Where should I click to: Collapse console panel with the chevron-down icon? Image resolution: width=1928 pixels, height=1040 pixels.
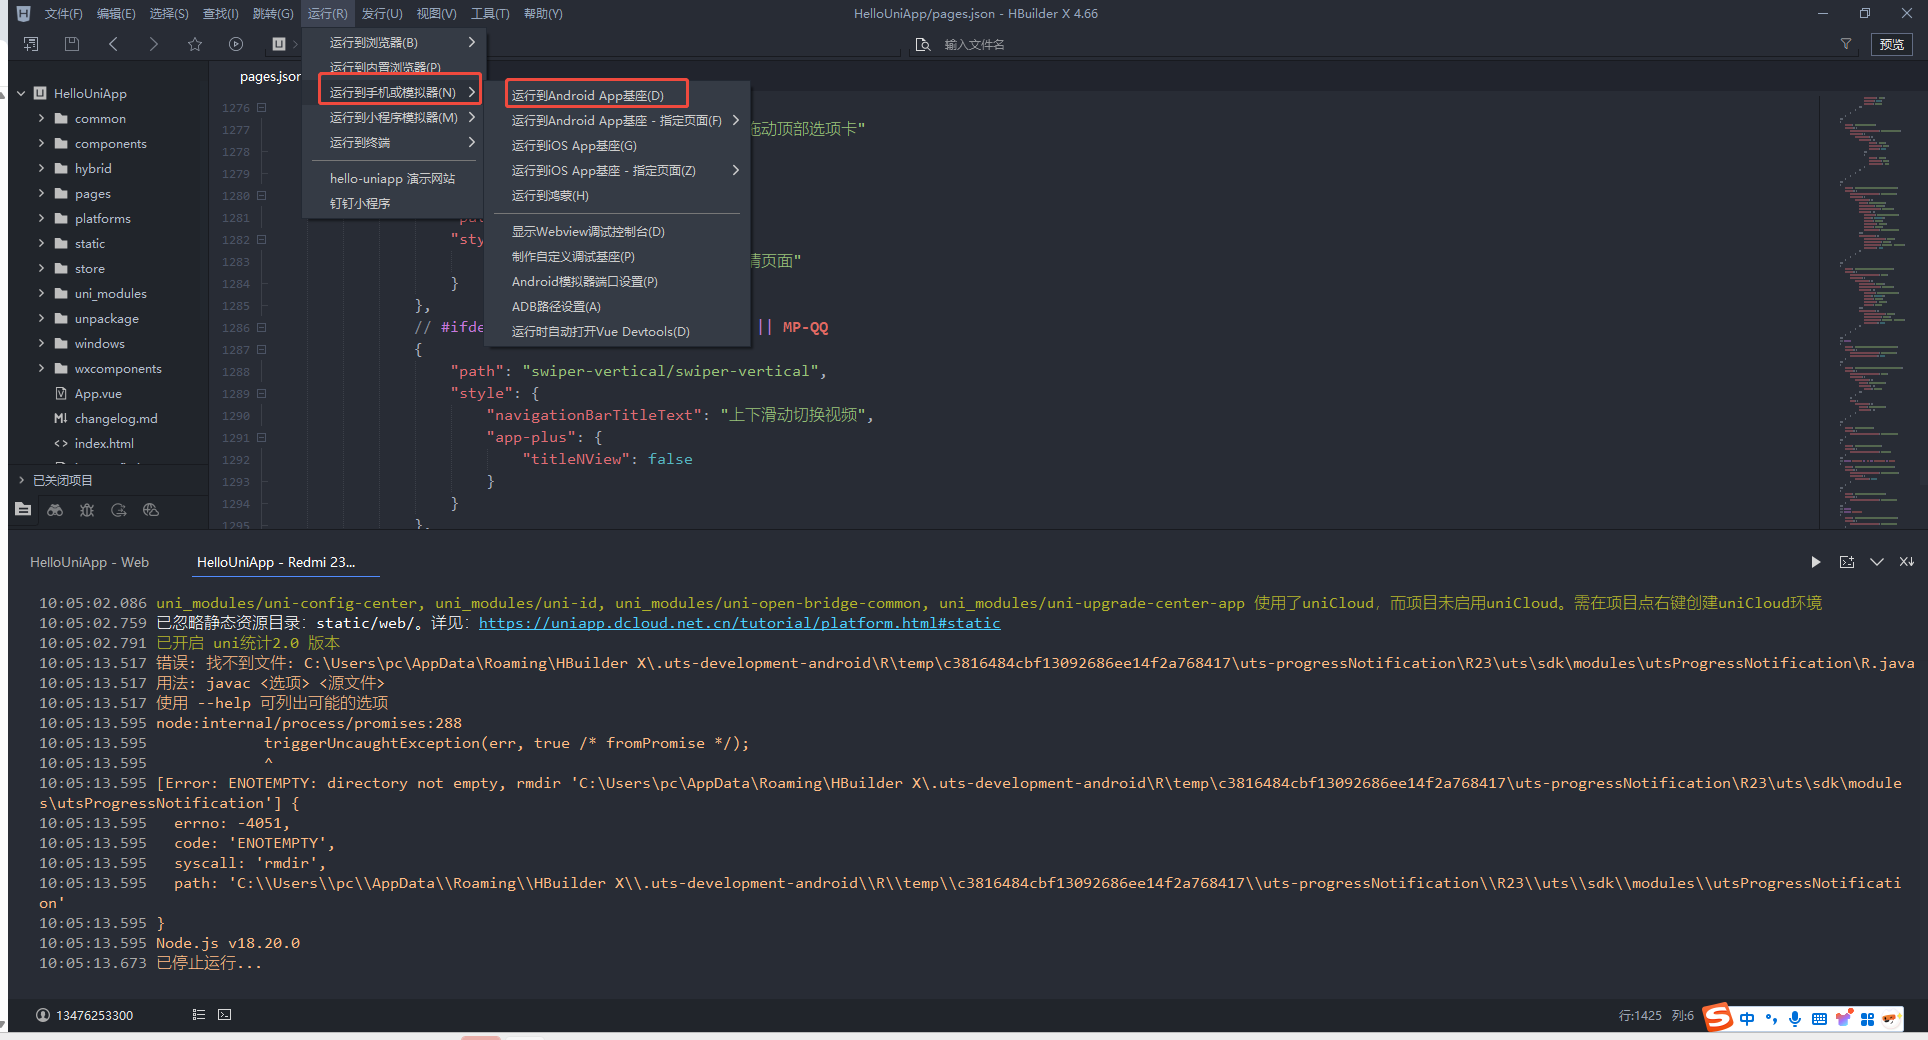(x=1877, y=562)
